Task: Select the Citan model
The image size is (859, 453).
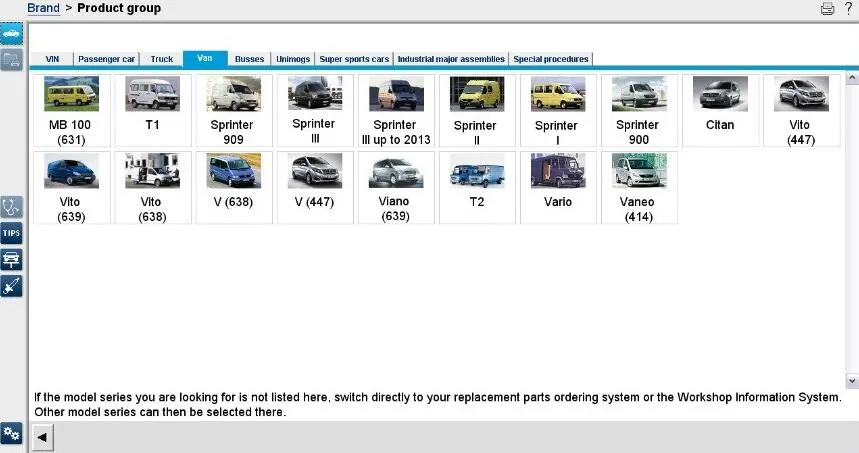Action: [x=720, y=111]
